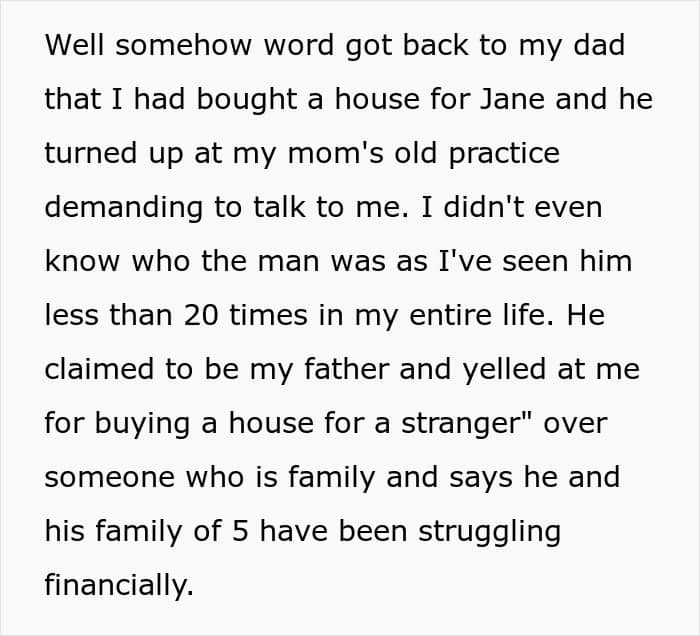Click the word "mom's"
700x636 pixels.
click(336, 154)
